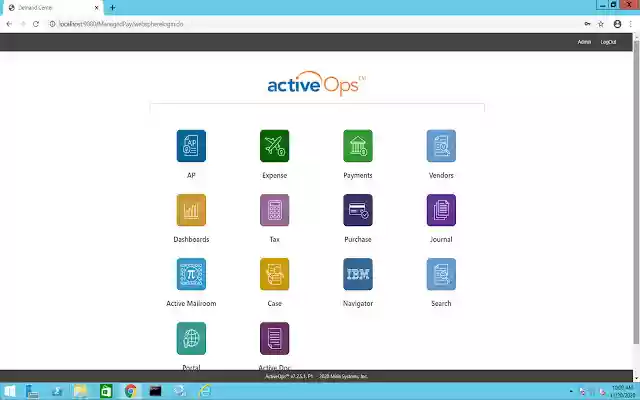This screenshot has width=640, height=400.
Task: Click the Admin link in header
Action: (584, 42)
